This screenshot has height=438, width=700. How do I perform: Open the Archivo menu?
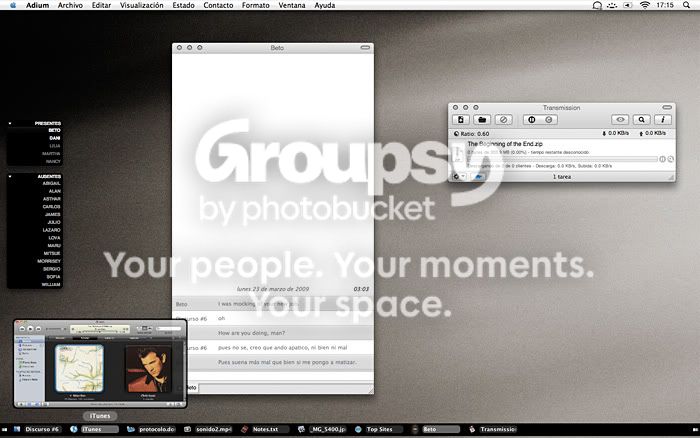point(70,5)
